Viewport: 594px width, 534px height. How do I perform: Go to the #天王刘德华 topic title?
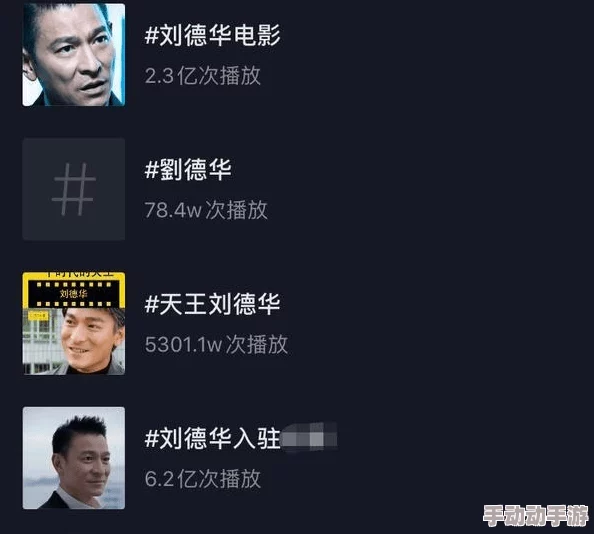click(x=212, y=304)
